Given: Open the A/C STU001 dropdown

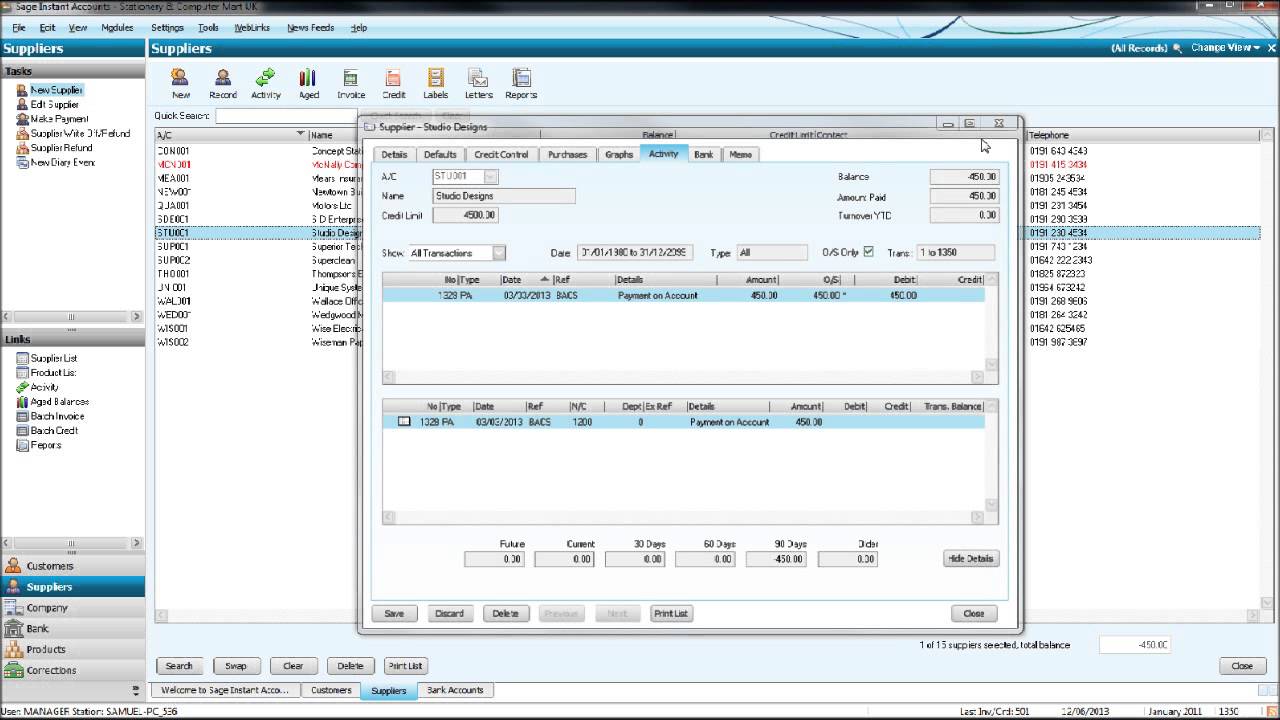Looking at the screenshot, I should click(491, 177).
